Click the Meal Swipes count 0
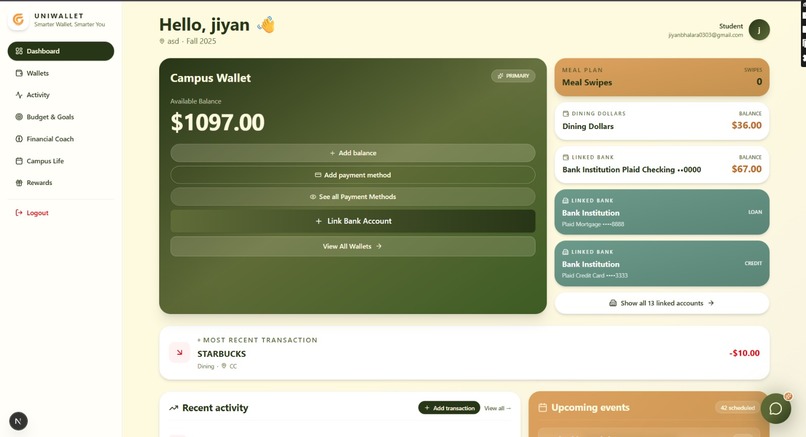 [759, 81]
